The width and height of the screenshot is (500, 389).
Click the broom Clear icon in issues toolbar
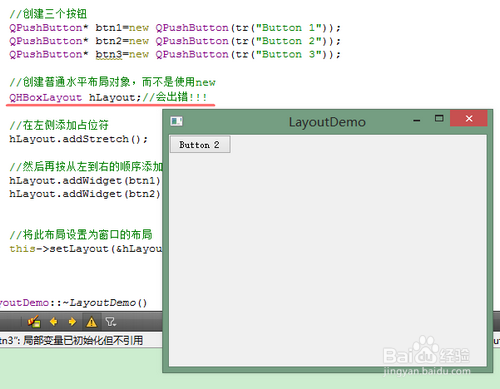(34, 322)
